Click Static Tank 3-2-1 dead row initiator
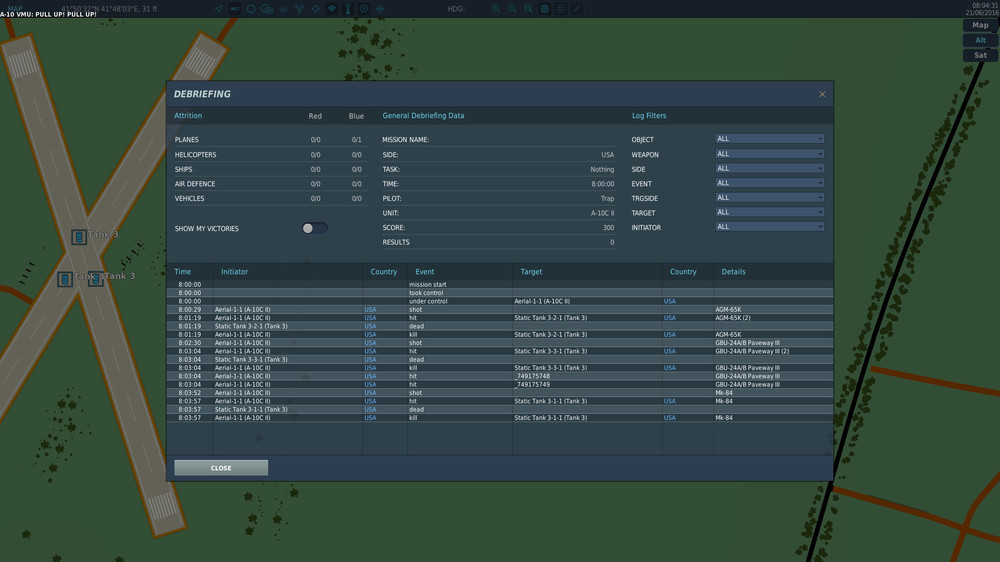Viewport: 1000px width, 562px height. point(251,326)
